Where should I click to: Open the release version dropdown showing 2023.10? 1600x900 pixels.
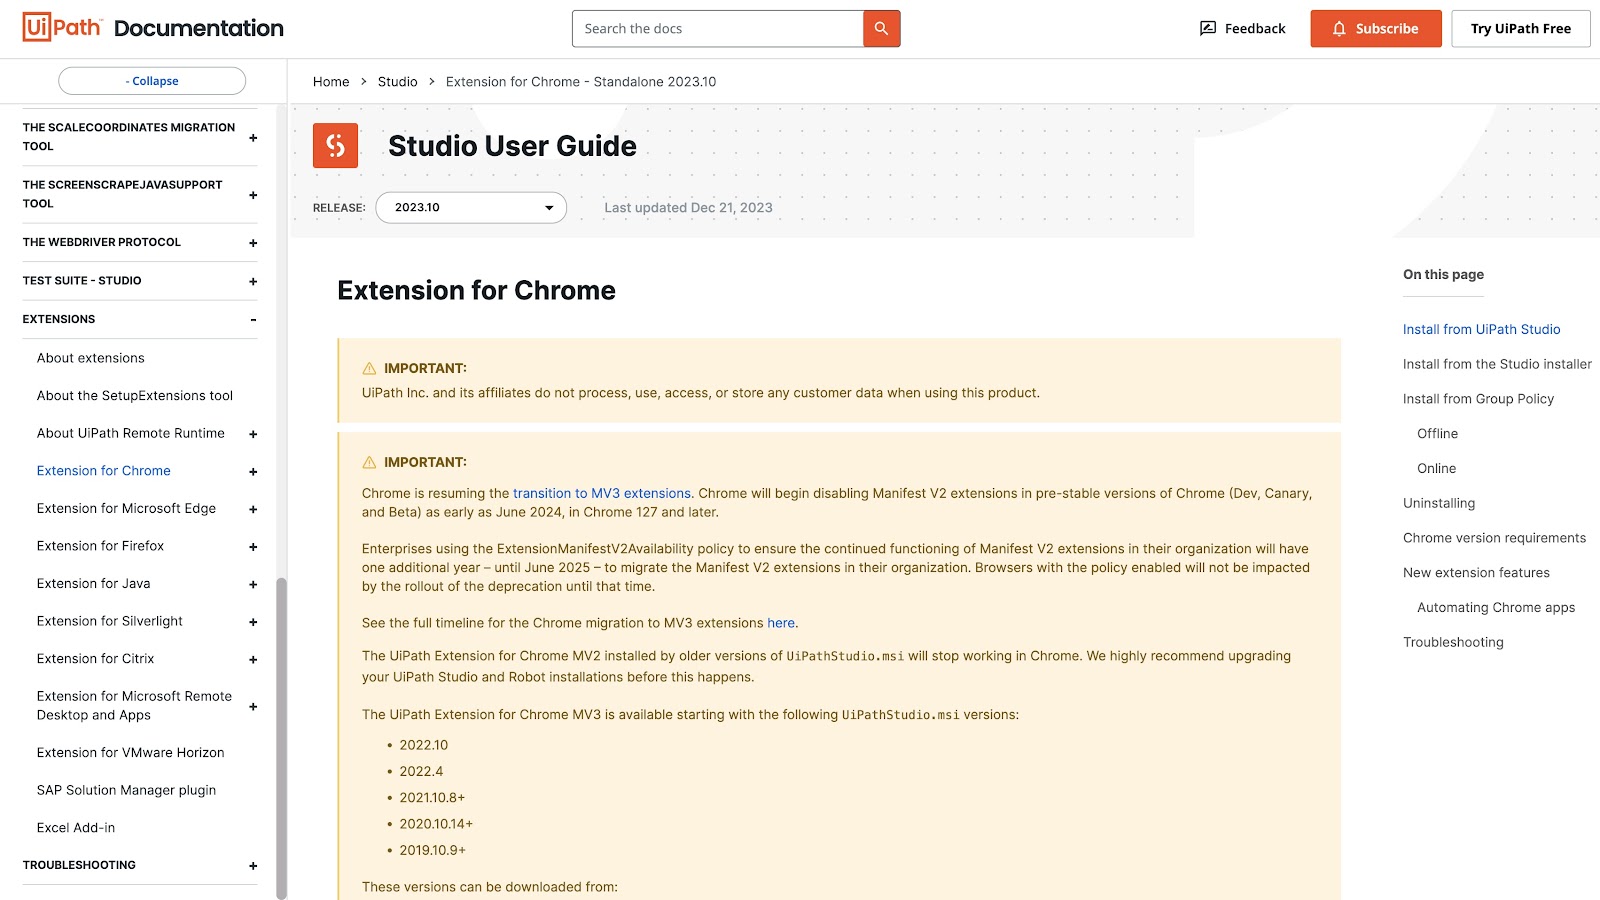(470, 207)
